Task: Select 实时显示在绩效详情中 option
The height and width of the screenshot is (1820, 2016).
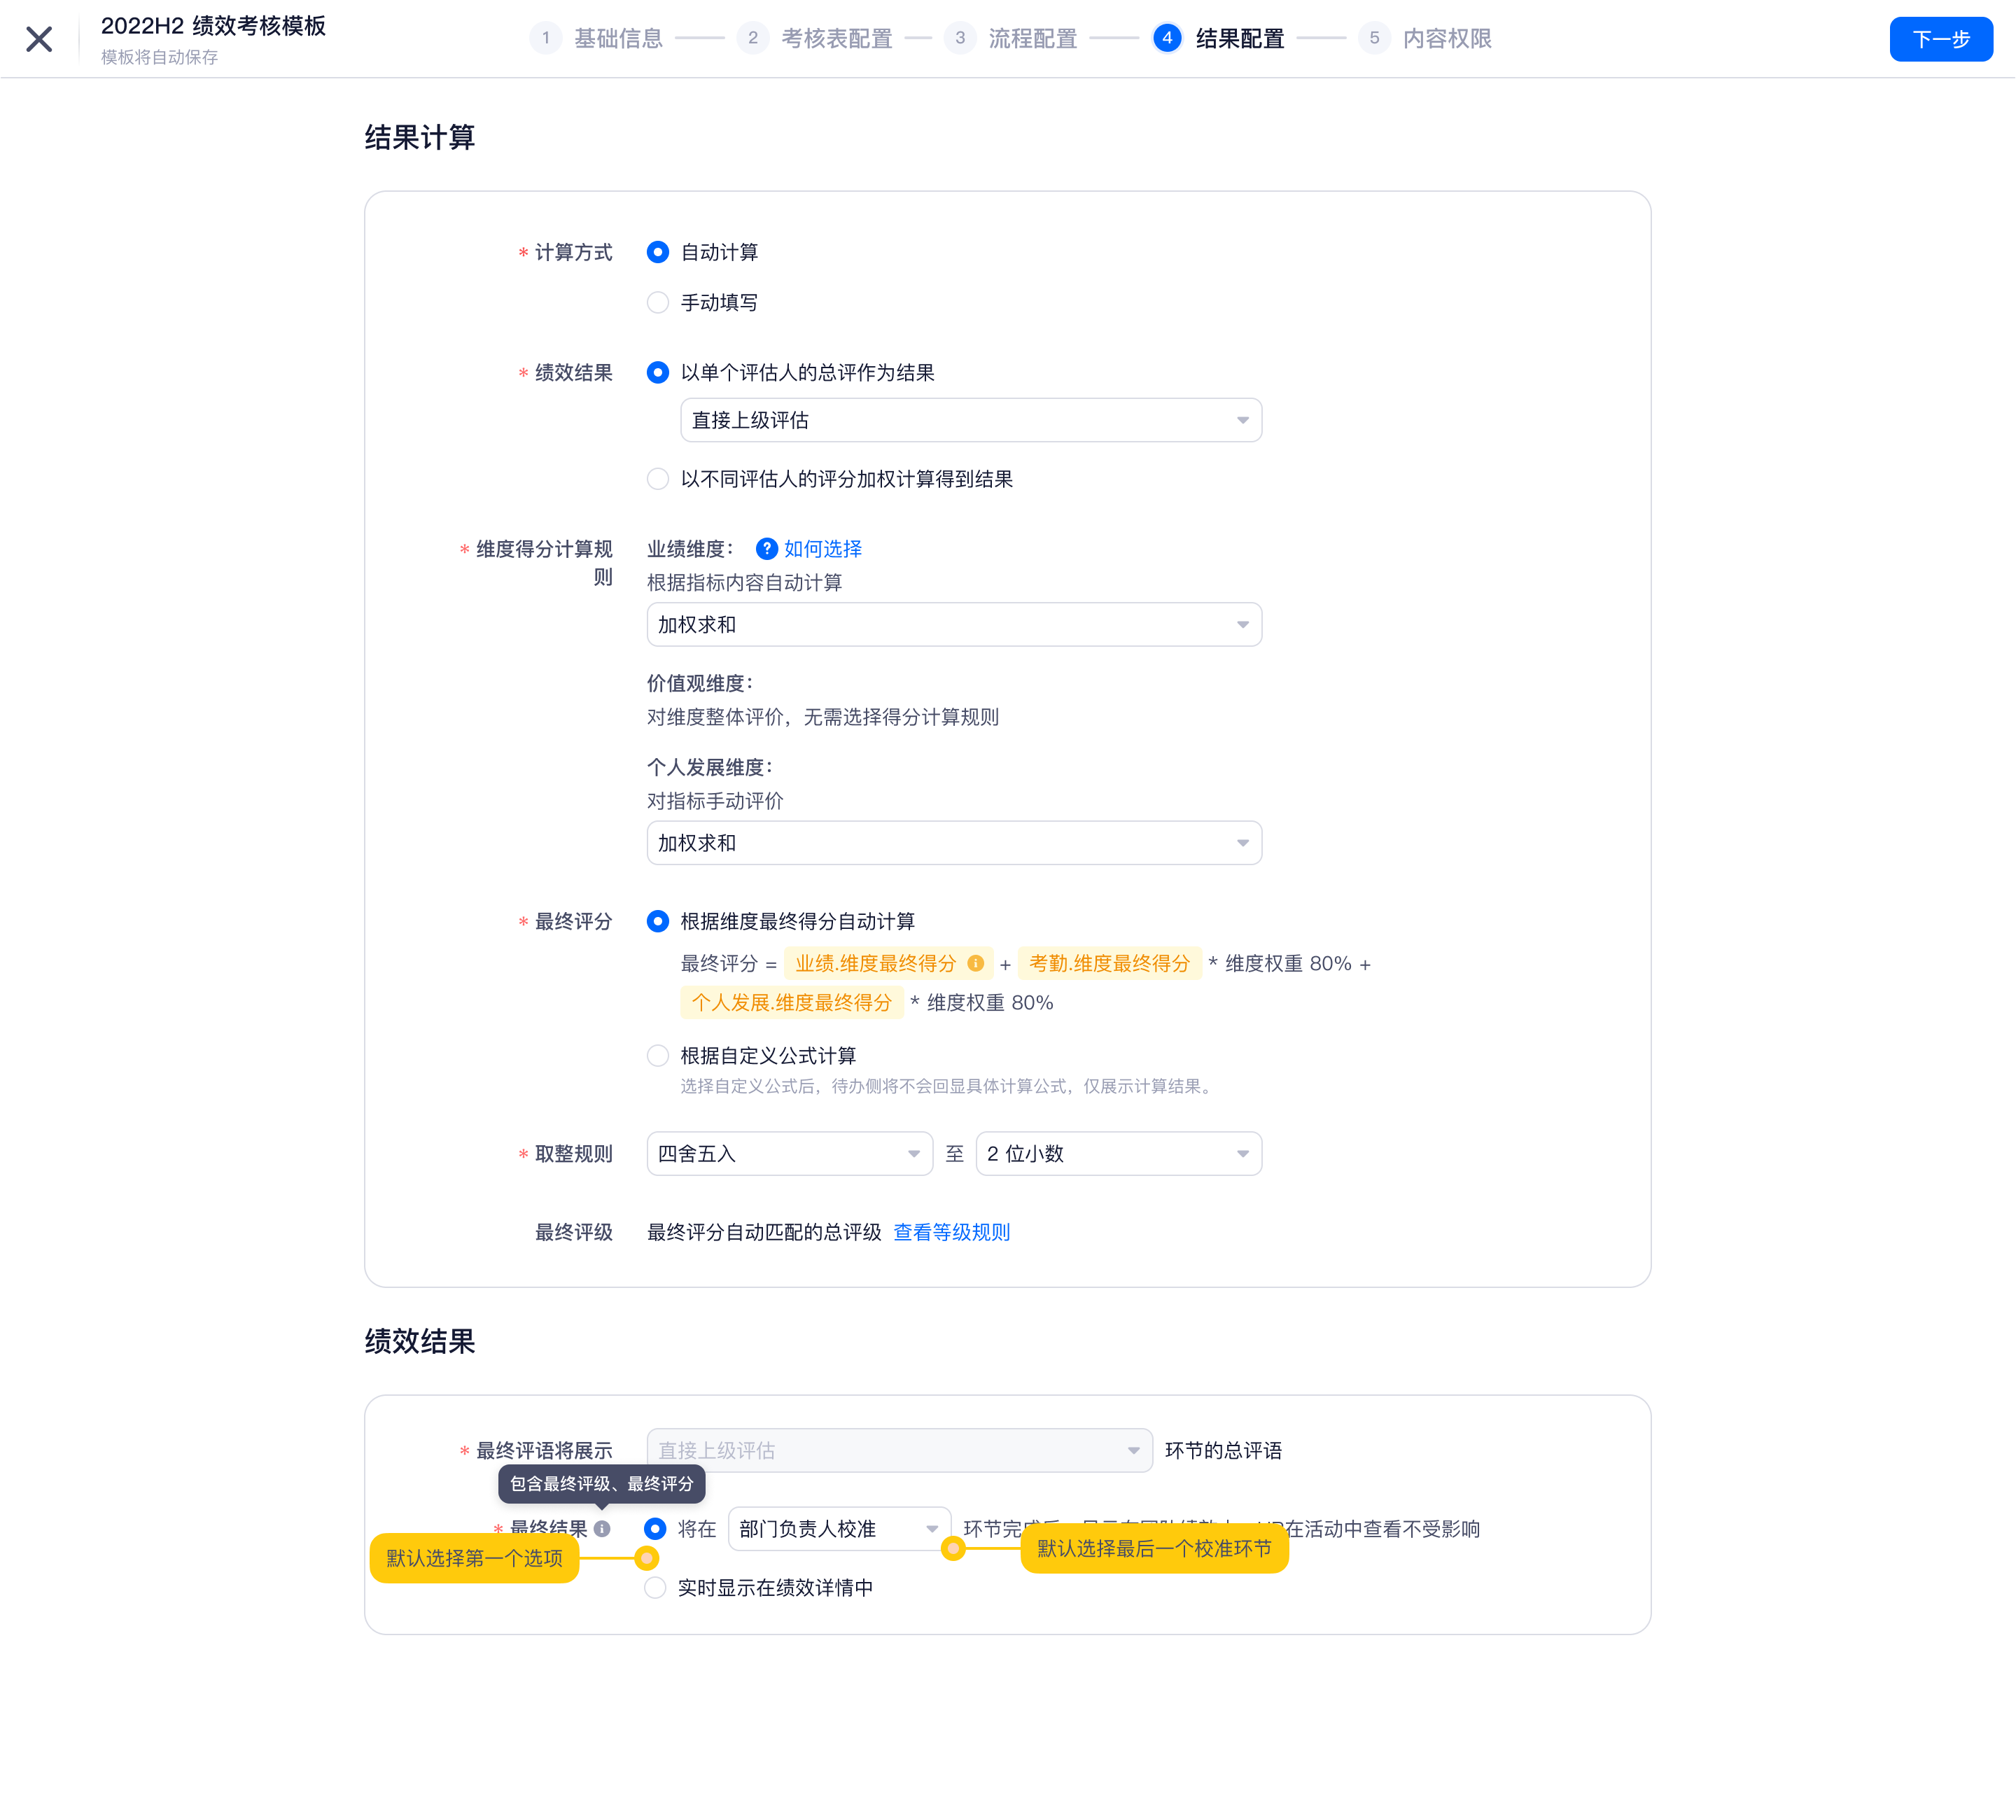Action: 655,1588
